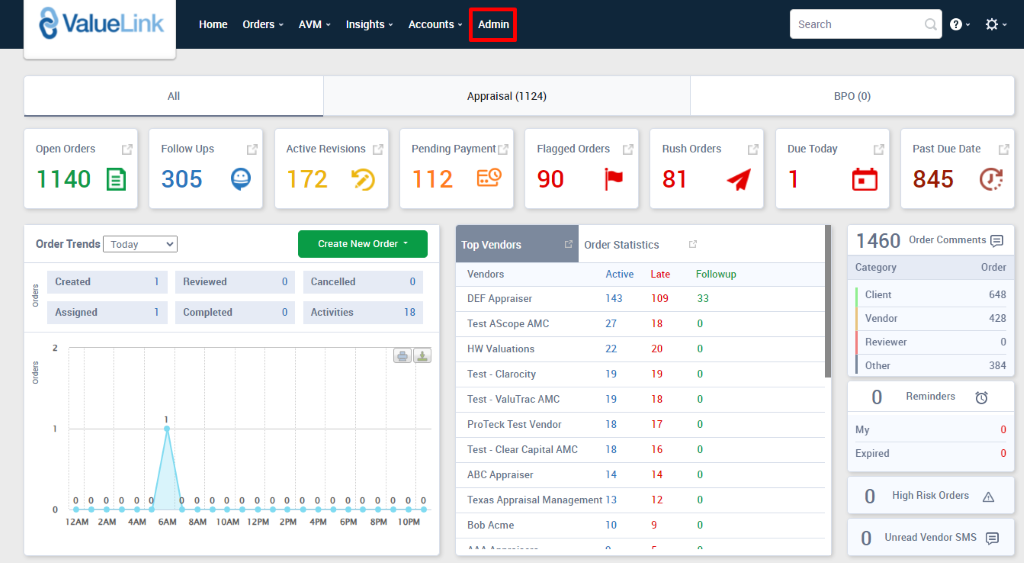Click the High Risk Orders warning icon
Screen dimensions: 1024x563
click(x=989, y=496)
